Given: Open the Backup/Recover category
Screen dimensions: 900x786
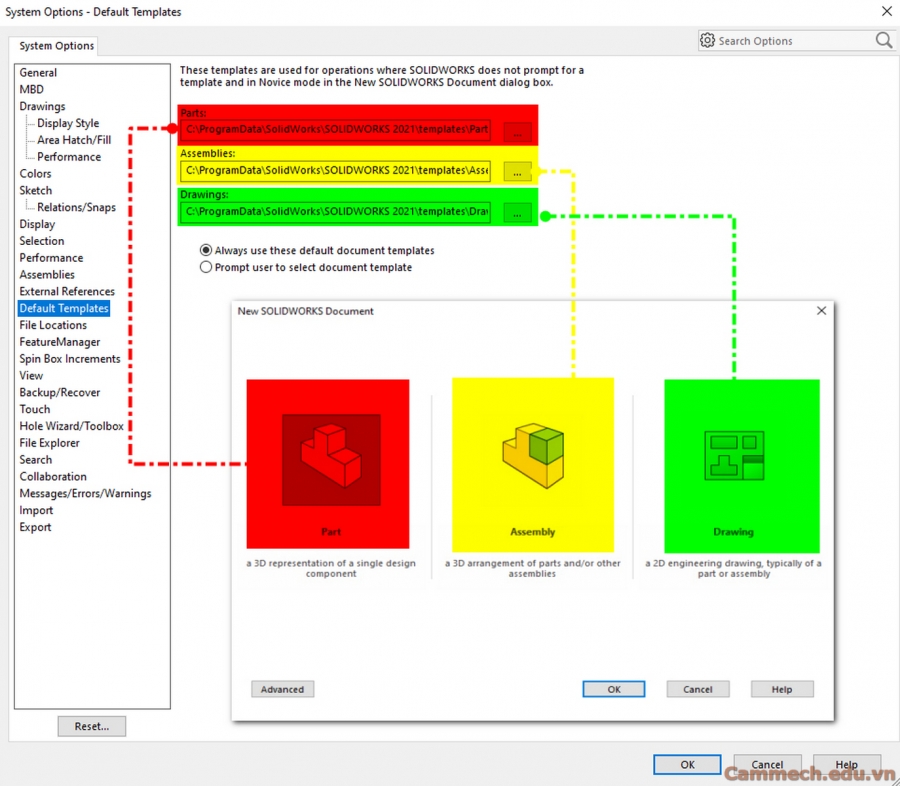Looking at the screenshot, I should [60, 392].
